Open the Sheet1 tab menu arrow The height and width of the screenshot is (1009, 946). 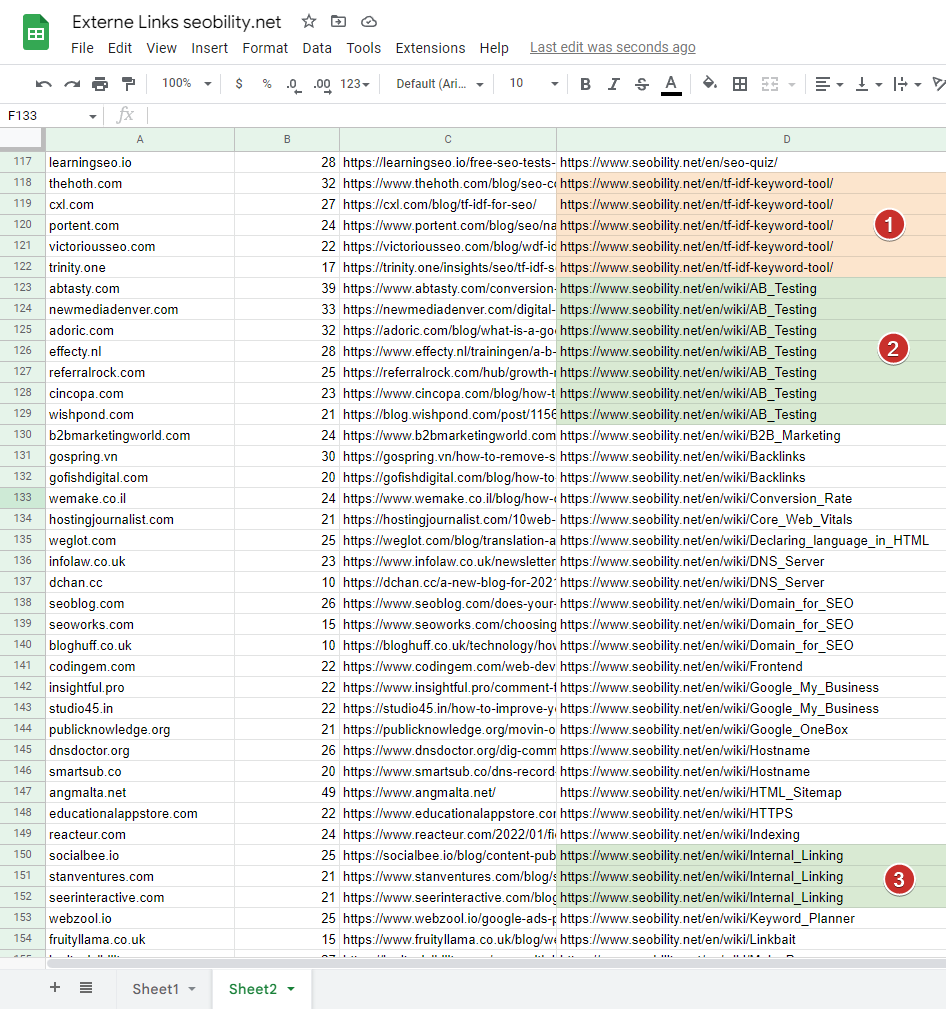pyautogui.click(x=192, y=989)
